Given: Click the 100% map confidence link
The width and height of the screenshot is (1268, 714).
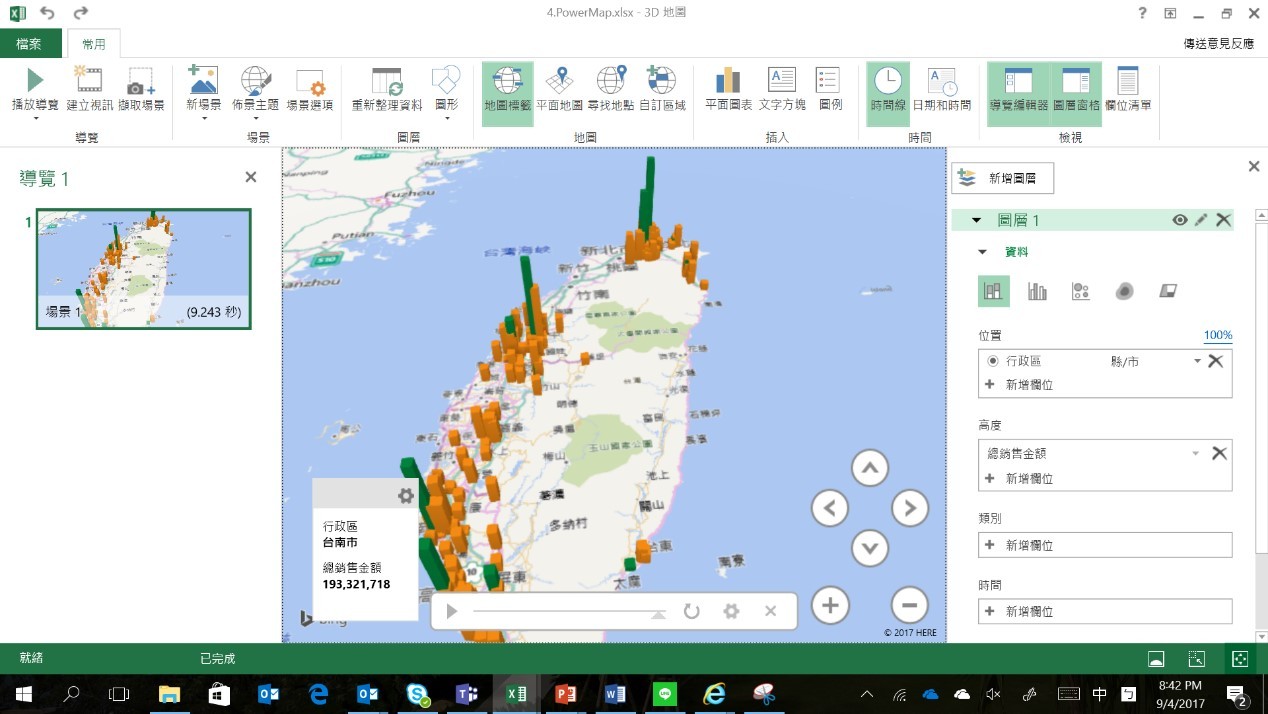Looking at the screenshot, I should pyautogui.click(x=1218, y=335).
